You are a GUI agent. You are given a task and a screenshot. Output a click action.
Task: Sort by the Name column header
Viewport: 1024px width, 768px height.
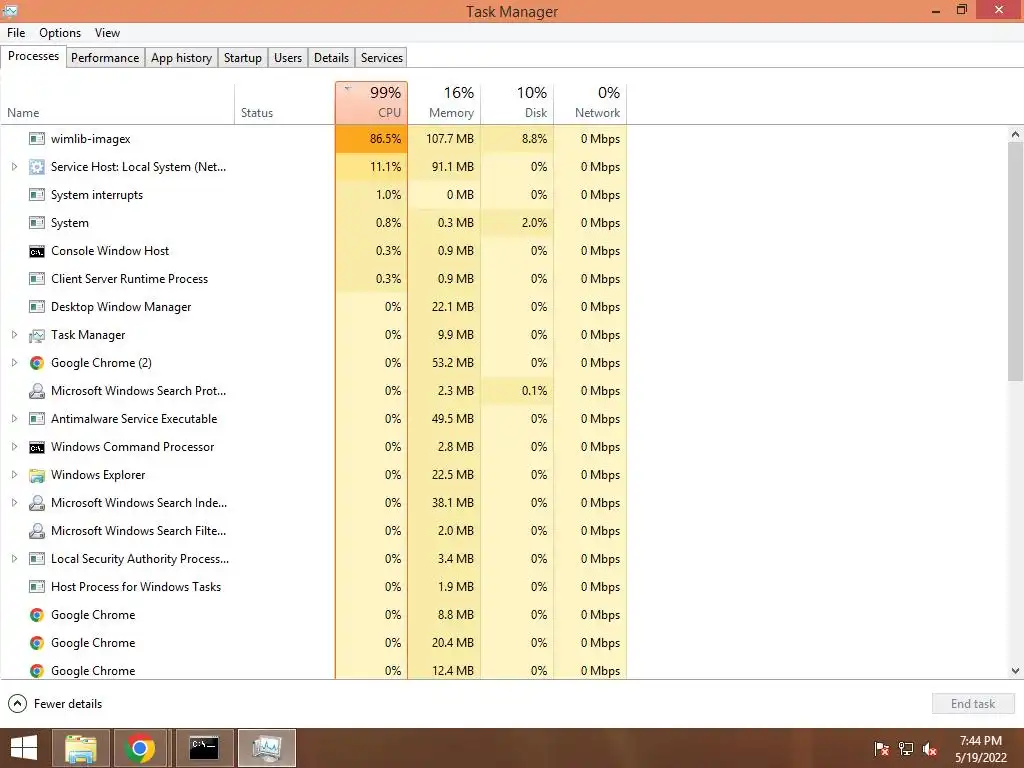pyautogui.click(x=118, y=103)
